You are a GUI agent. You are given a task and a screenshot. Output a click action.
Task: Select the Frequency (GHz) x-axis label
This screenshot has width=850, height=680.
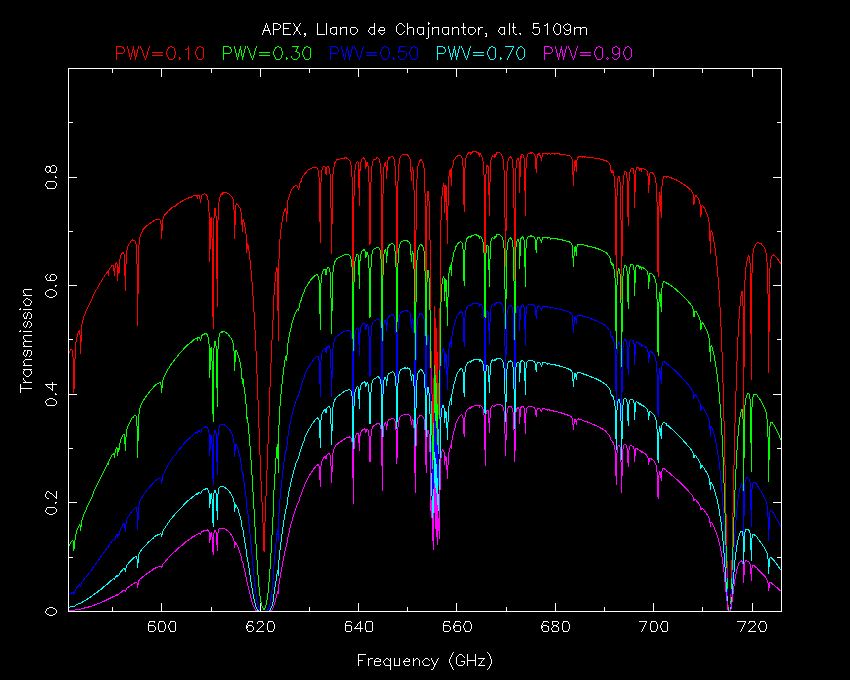(x=424, y=661)
